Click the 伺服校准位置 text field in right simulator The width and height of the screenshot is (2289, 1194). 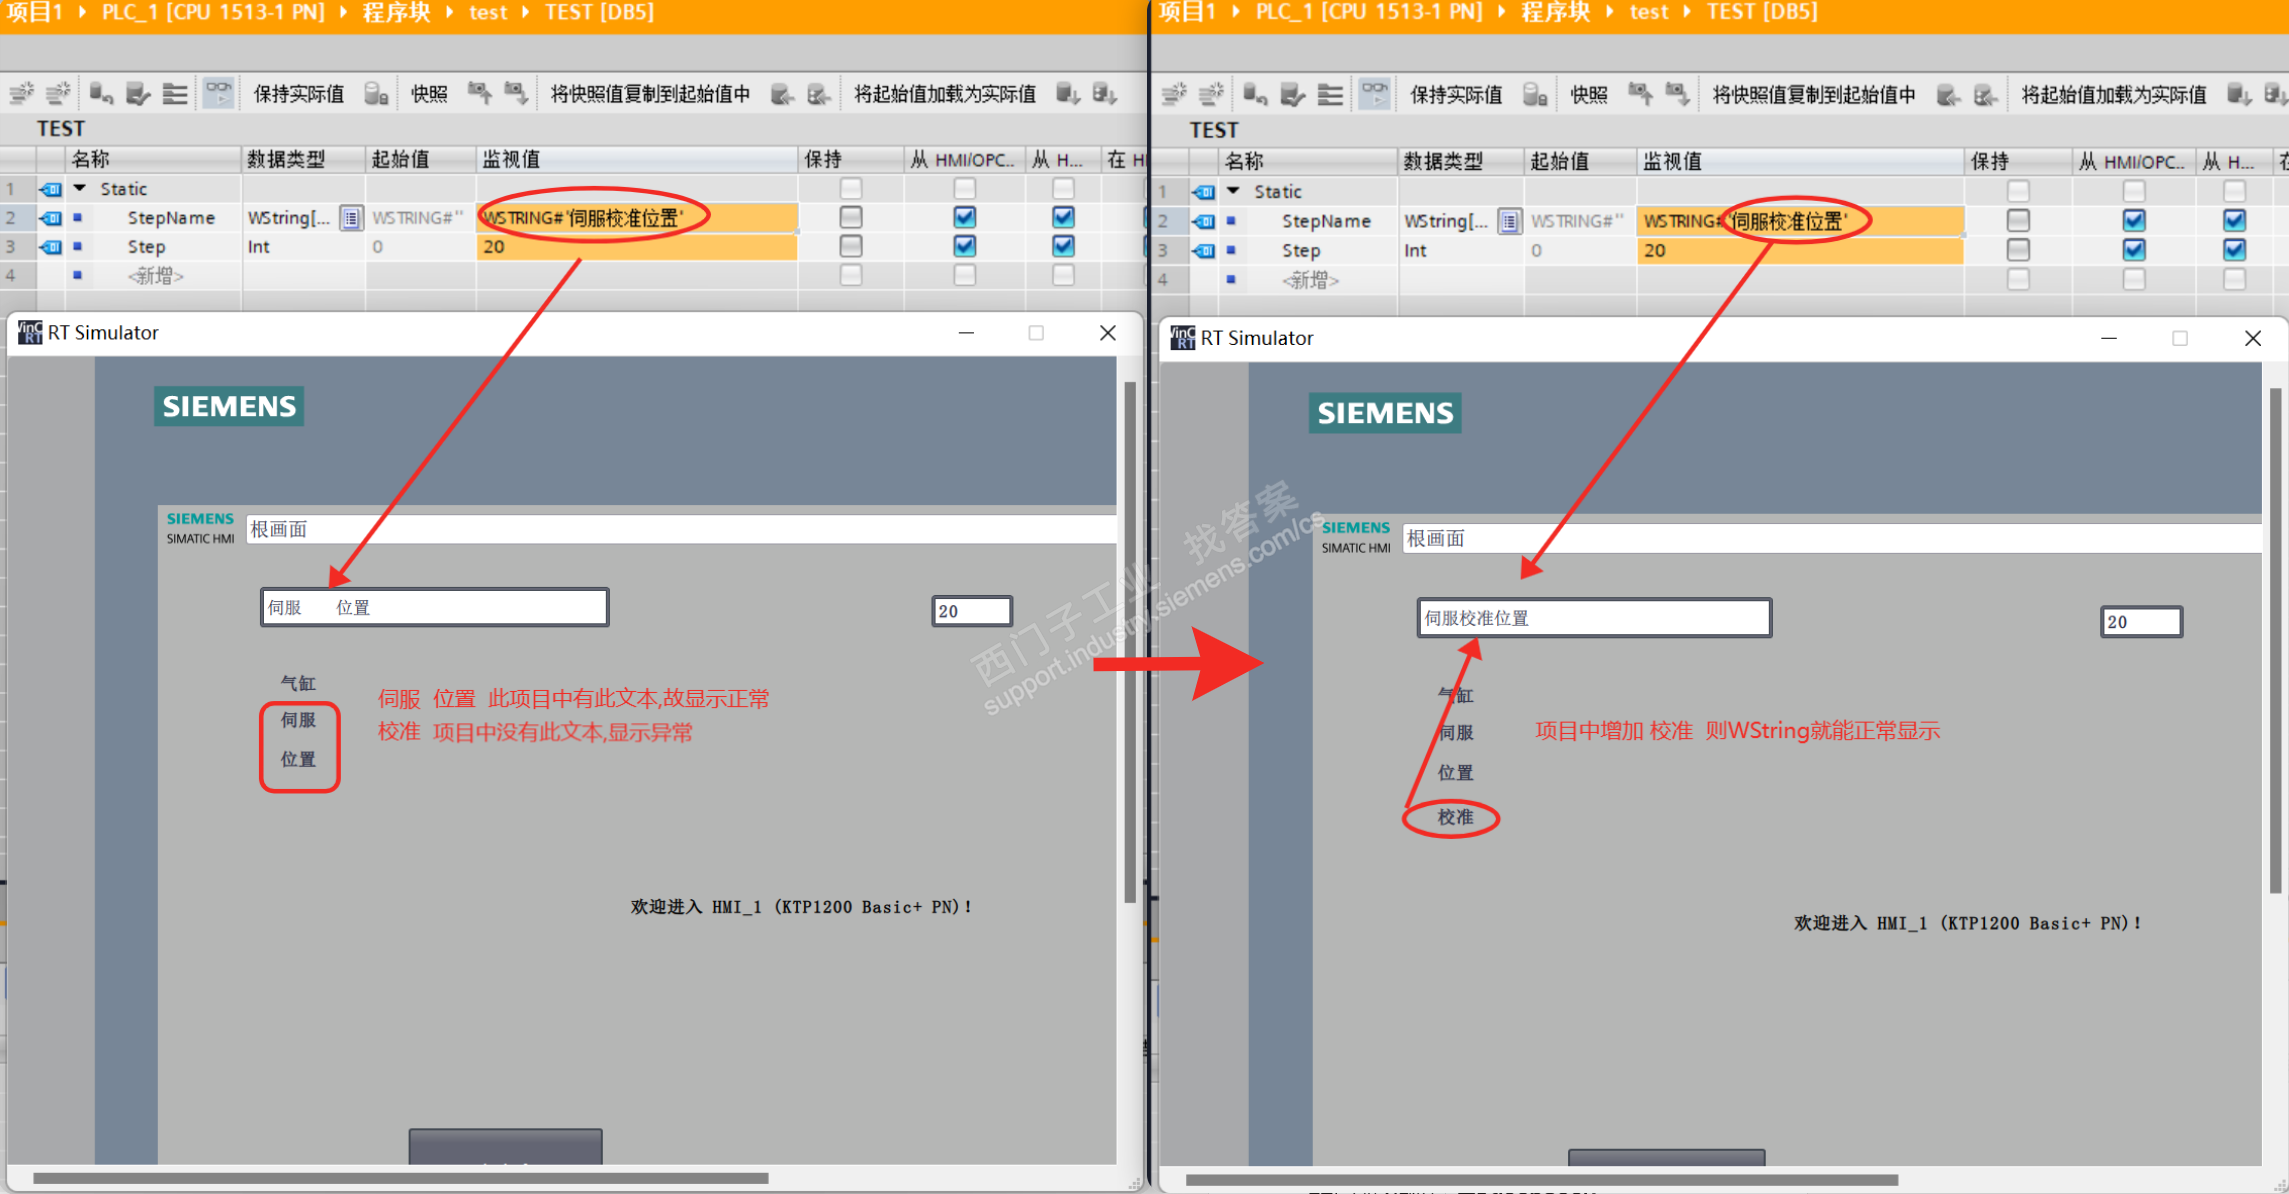click(1593, 618)
